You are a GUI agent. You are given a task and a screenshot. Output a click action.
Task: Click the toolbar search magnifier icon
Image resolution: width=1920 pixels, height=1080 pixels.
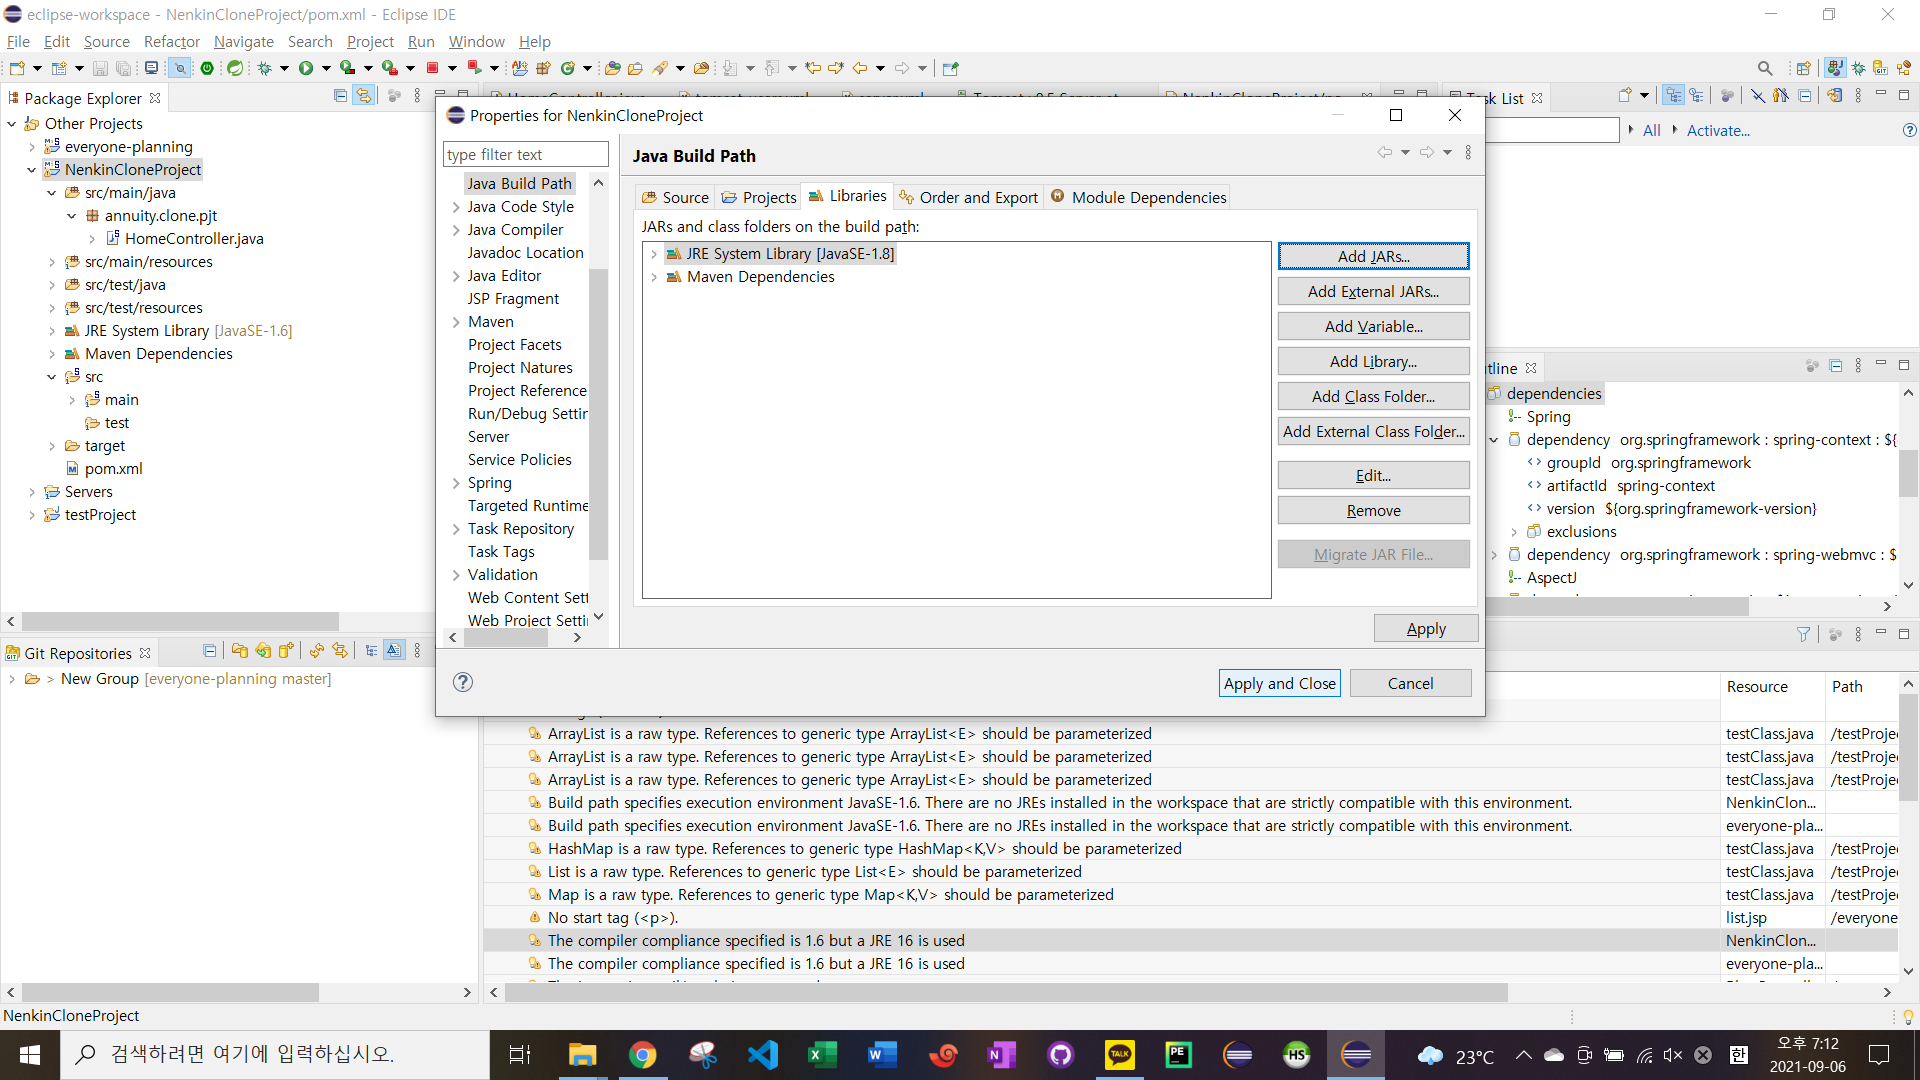pos(1765,68)
